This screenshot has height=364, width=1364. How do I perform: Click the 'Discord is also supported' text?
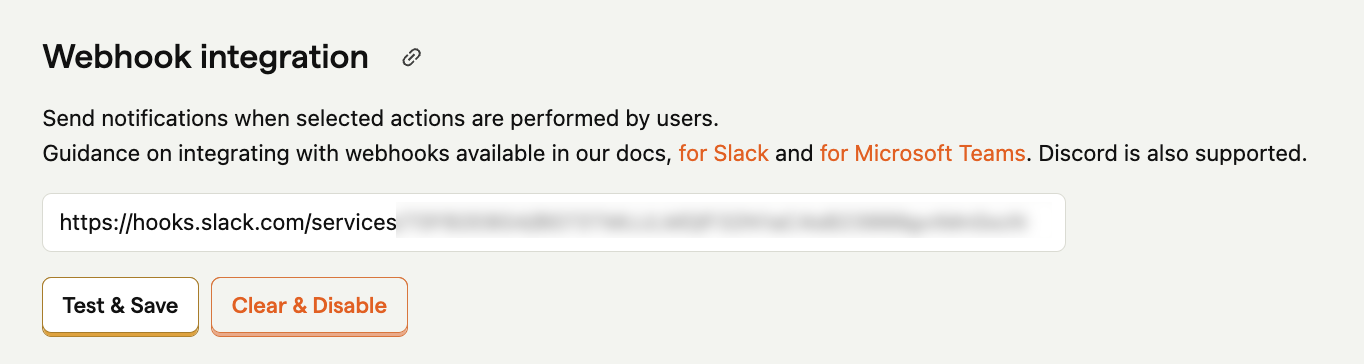click(x=1174, y=154)
